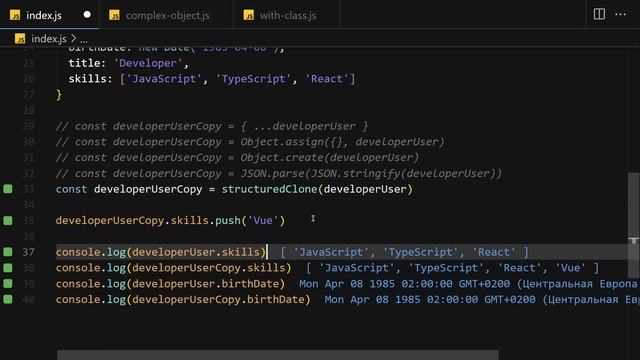
Task: Click the green marker on line 39
Action: [8, 284]
